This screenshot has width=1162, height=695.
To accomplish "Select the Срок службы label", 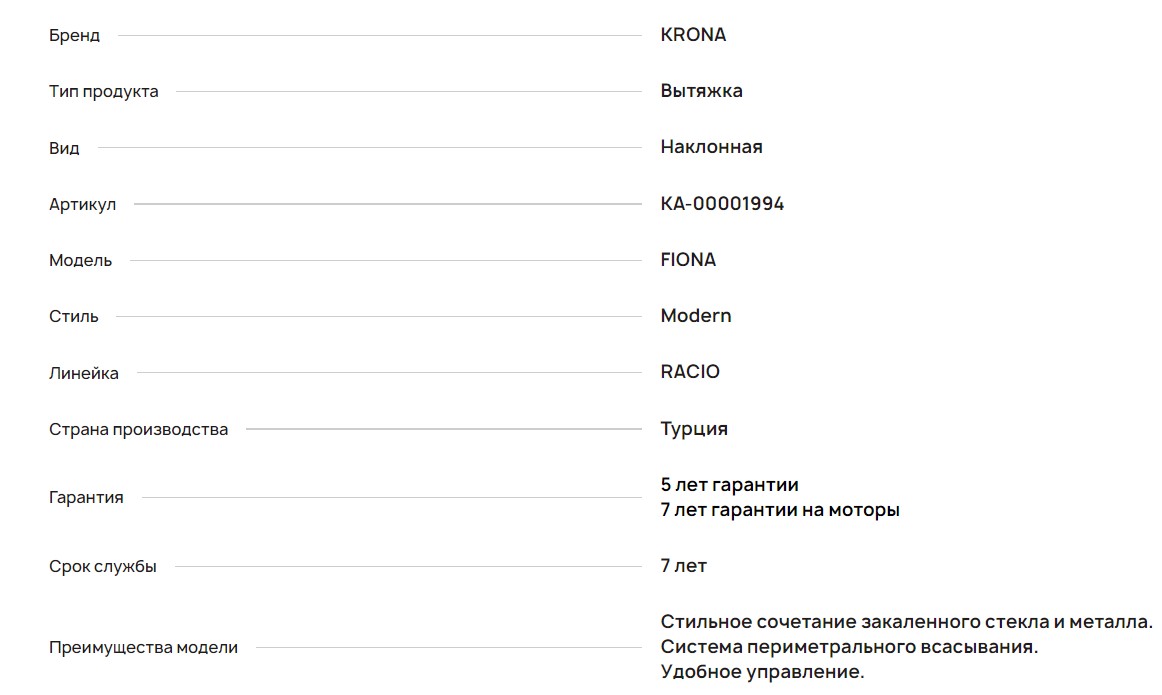I will click(x=102, y=567).
